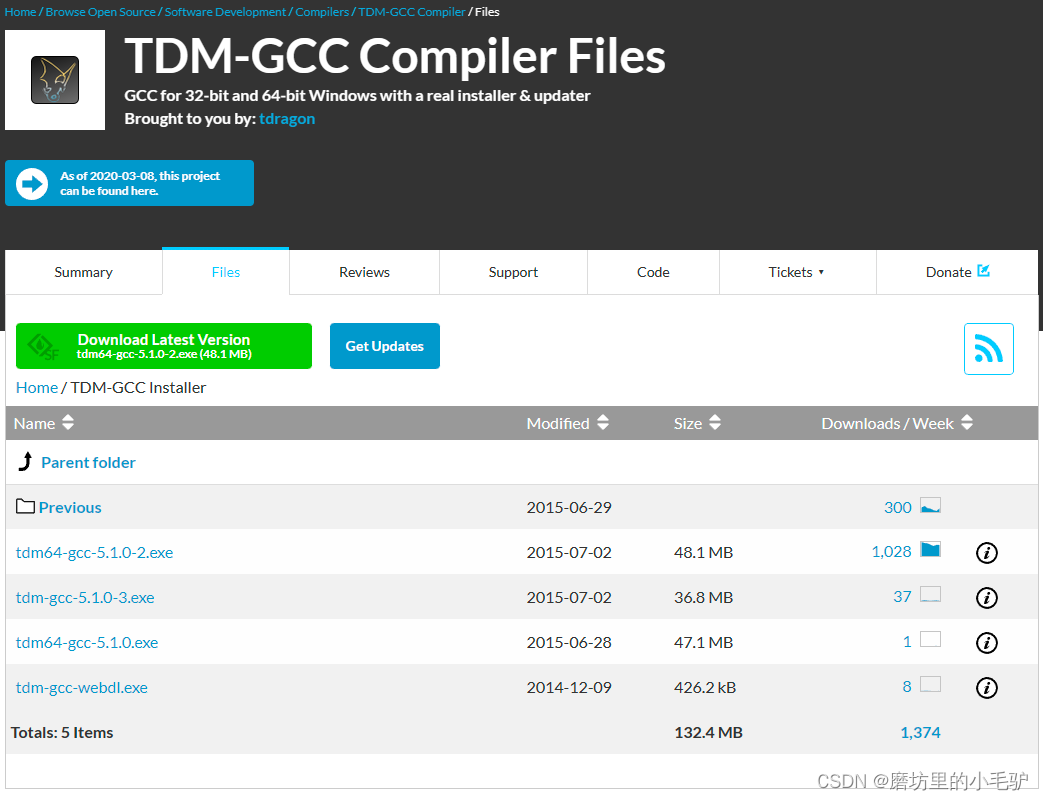The image size is (1043, 800).
Task: Click the 2015-06-28 modified date
Action: pyautogui.click(x=569, y=642)
